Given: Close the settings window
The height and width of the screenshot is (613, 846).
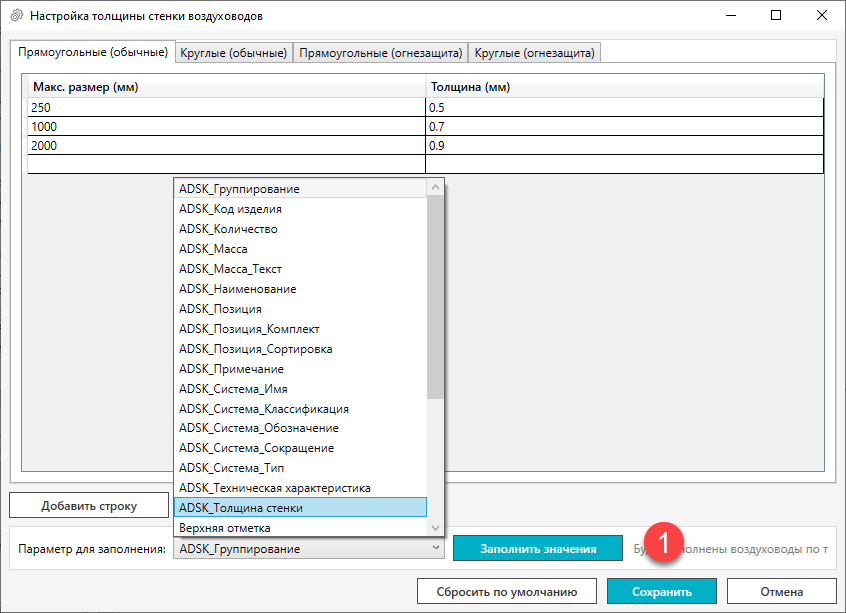Looking at the screenshot, I should coord(822,15).
